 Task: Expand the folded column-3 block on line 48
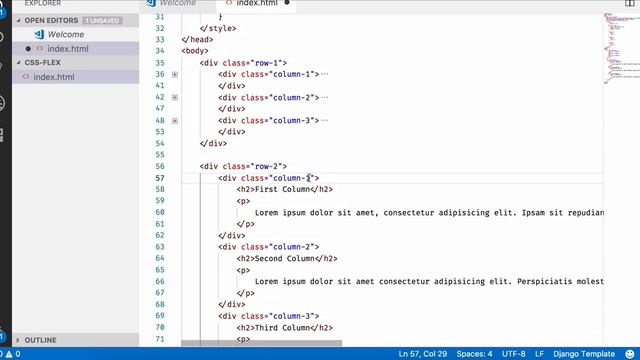coord(175,121)
